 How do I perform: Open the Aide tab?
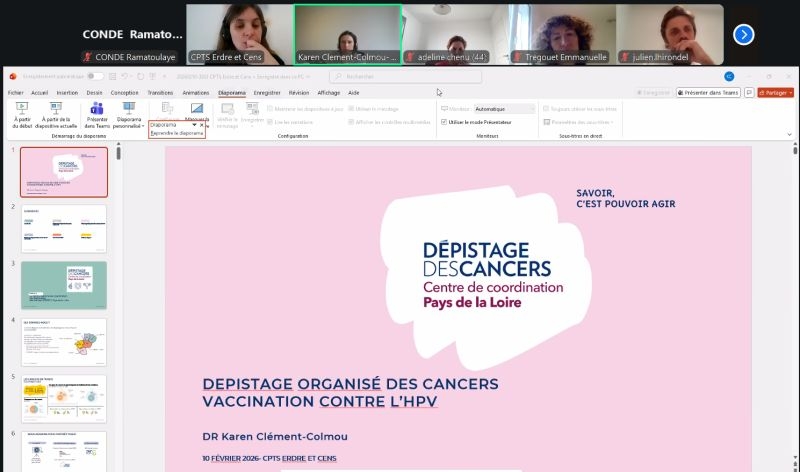pos(354,93)
